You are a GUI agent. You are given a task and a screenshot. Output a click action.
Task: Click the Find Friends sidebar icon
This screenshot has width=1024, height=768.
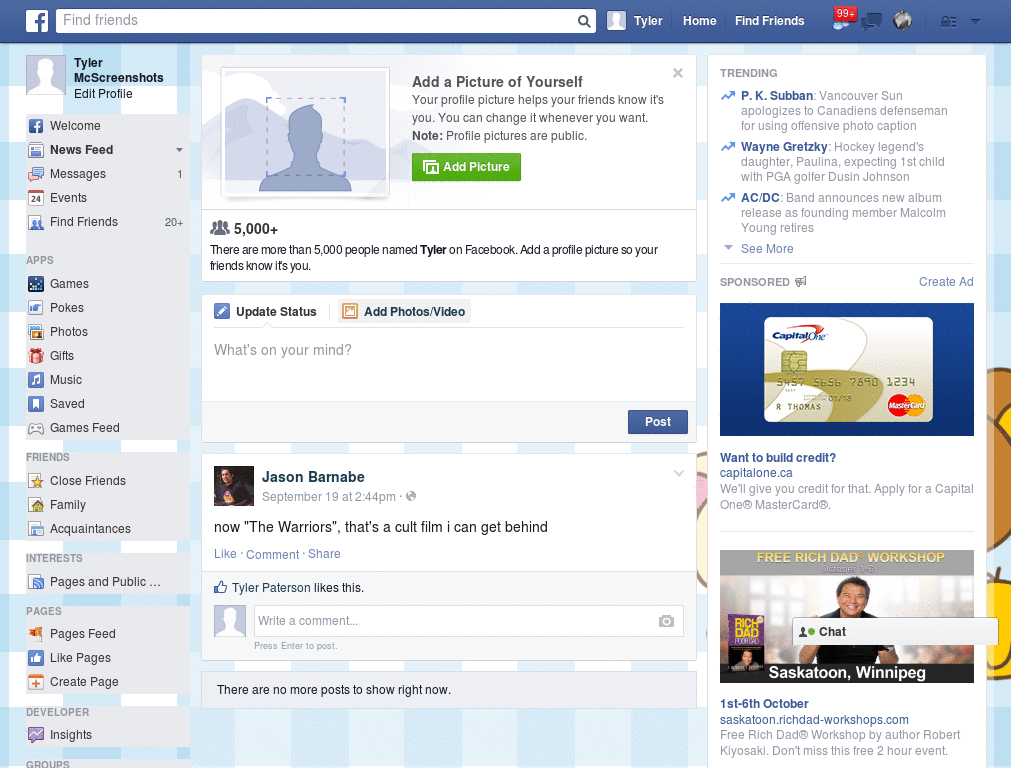click(x=36, y=222)
